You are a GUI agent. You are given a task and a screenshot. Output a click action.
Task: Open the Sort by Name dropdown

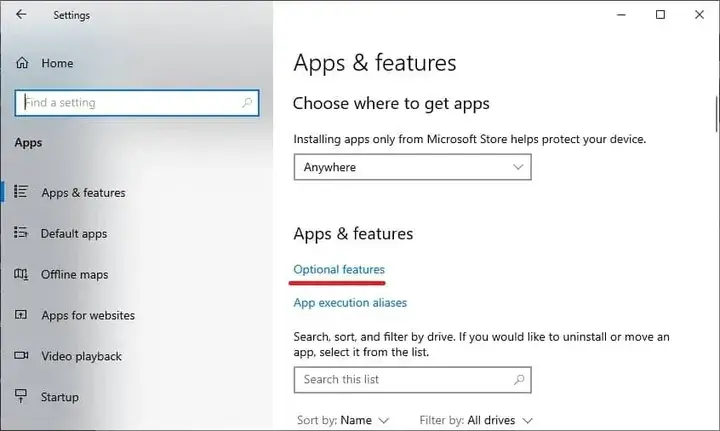coord(343,420)
